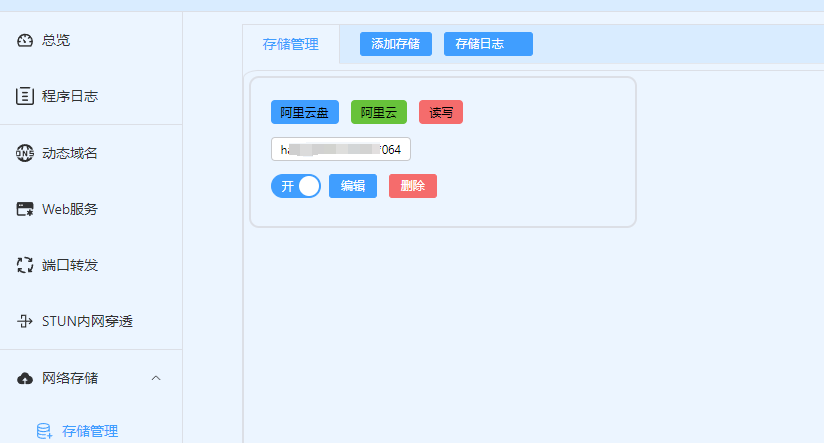This screenshot has width=824, height=443.
Task: Click the red 读写 permission tag
Action: tap(440, 113)
